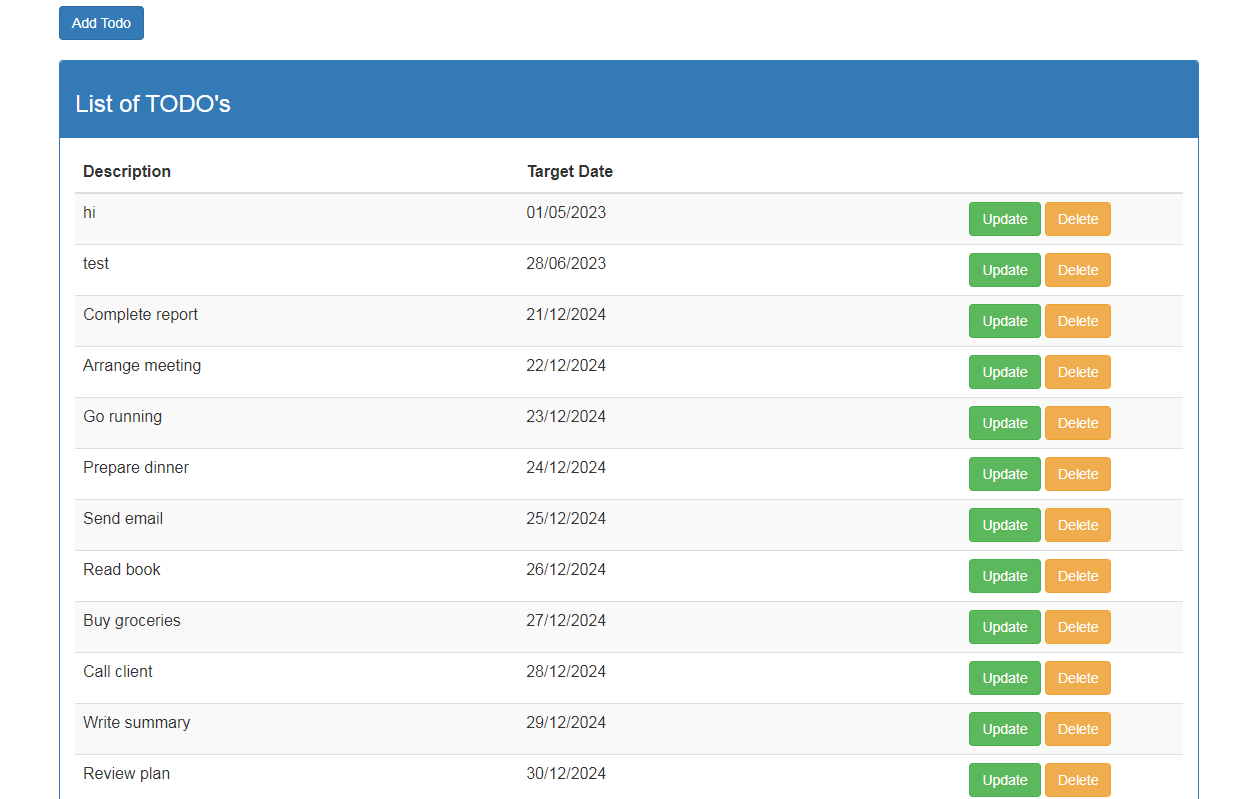Update the Arrange meeting todo
1249x799 pixels.
tap(1004, 372)
